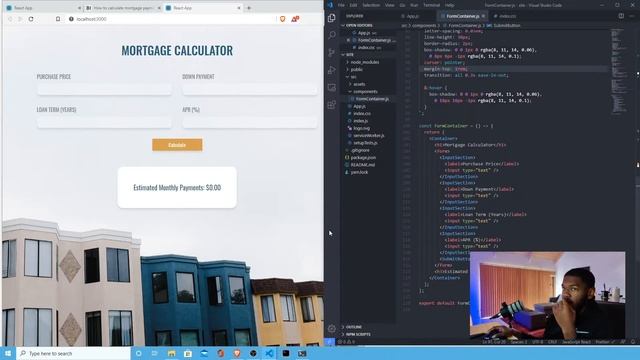The image size is (640, 360).
Task: Open editor More Actions ellipsis in VS Code
Action: 632,16
